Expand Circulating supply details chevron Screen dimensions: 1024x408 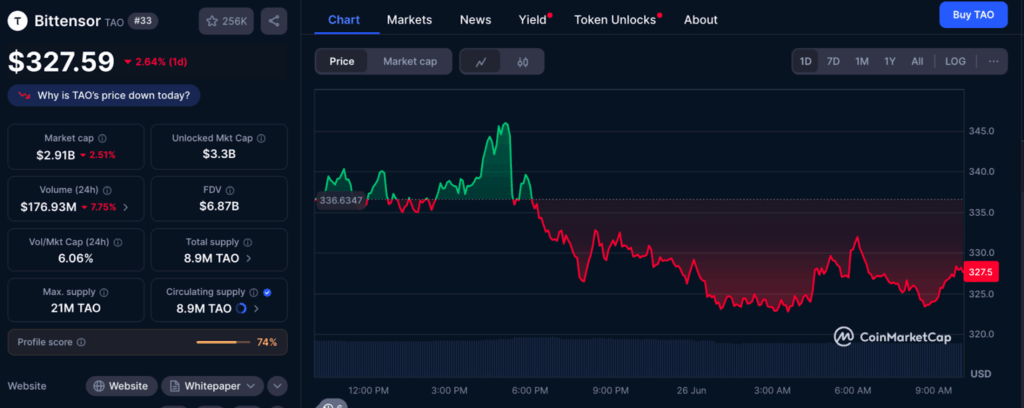click(x=256, y=308)
